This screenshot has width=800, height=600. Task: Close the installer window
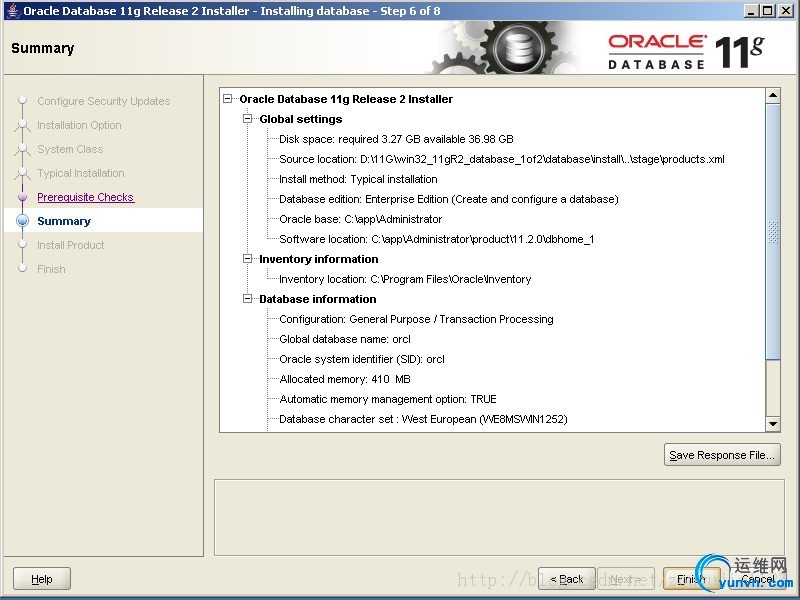point(786,11)
